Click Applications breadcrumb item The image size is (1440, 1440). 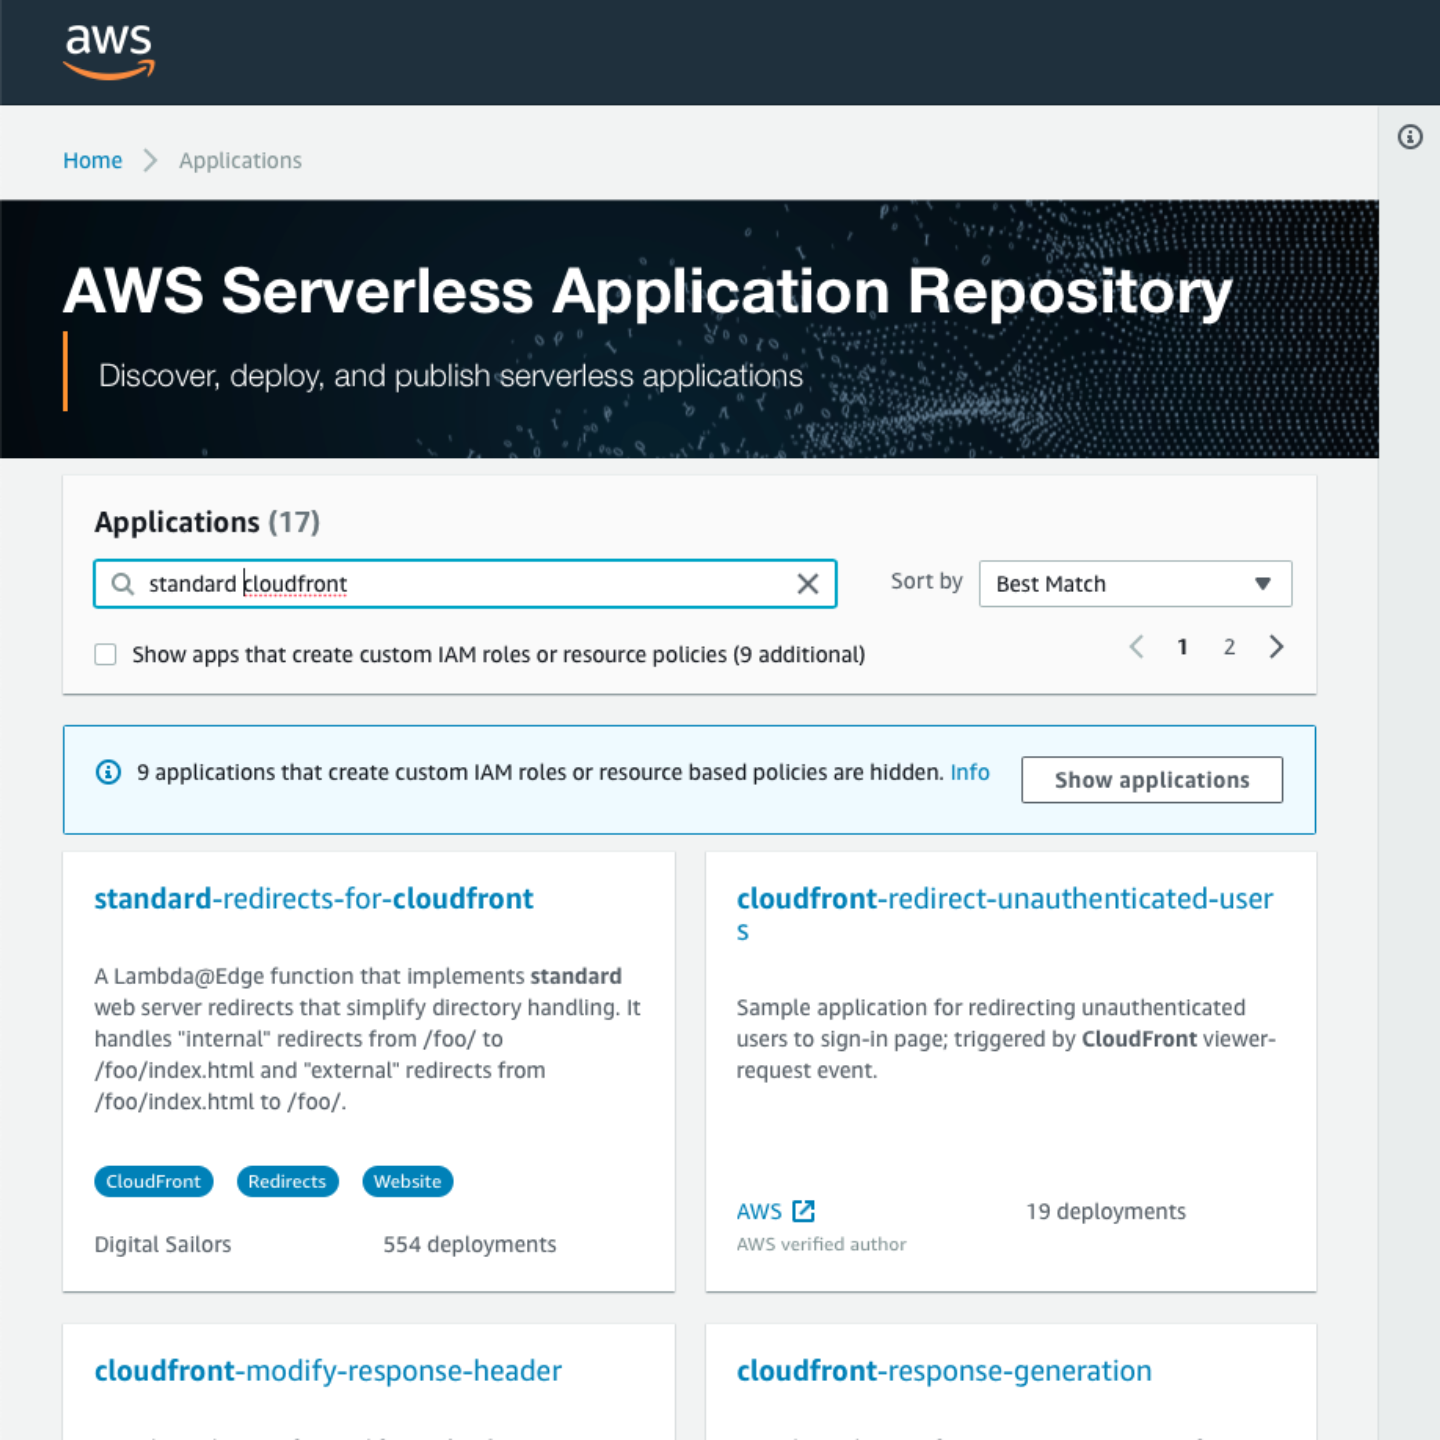coord(240,161)
